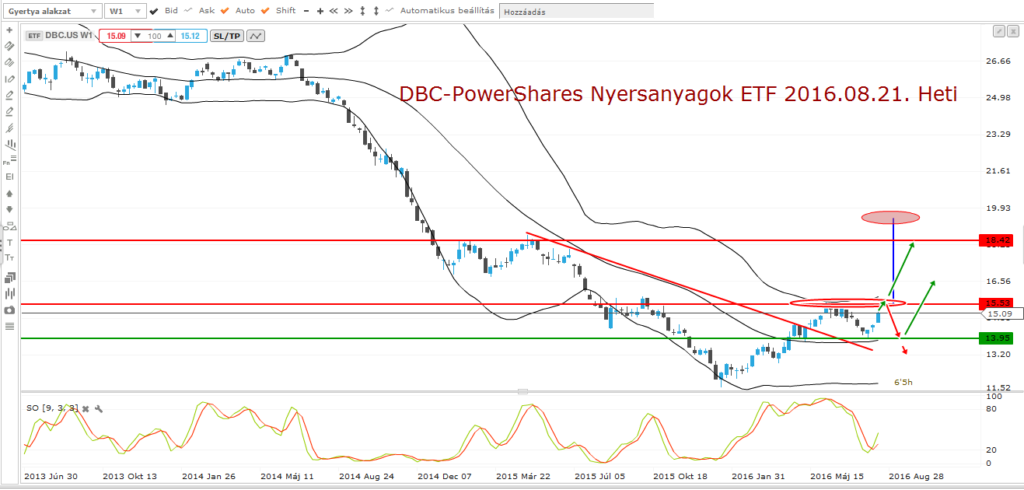Select the Fn Fibonacci tool
Screen dimensions: 1024x490
pyautogui.click(x=9, y=161)
